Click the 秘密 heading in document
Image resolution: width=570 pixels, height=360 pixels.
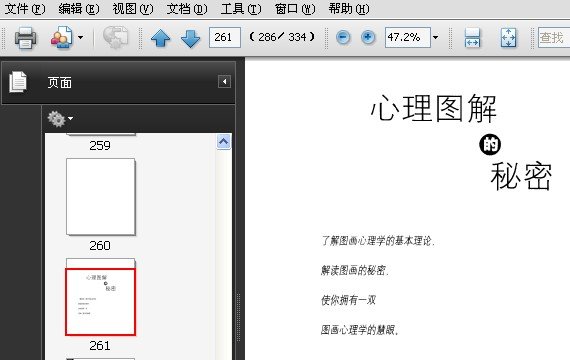(521, 176)
